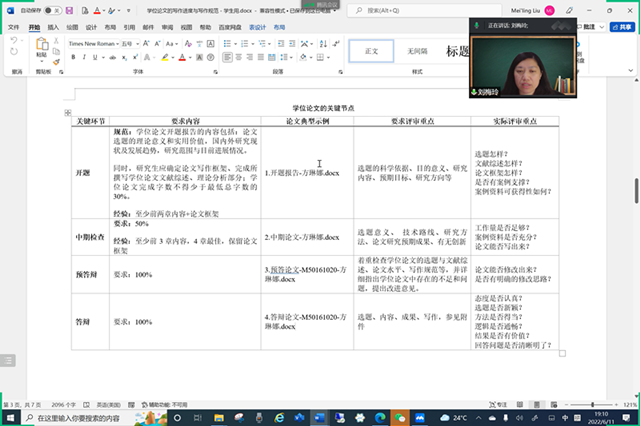The width and height of the screenshot is (640, 426).
Task: Apply the 无间隔 style
Action: (x=417, y=51)
